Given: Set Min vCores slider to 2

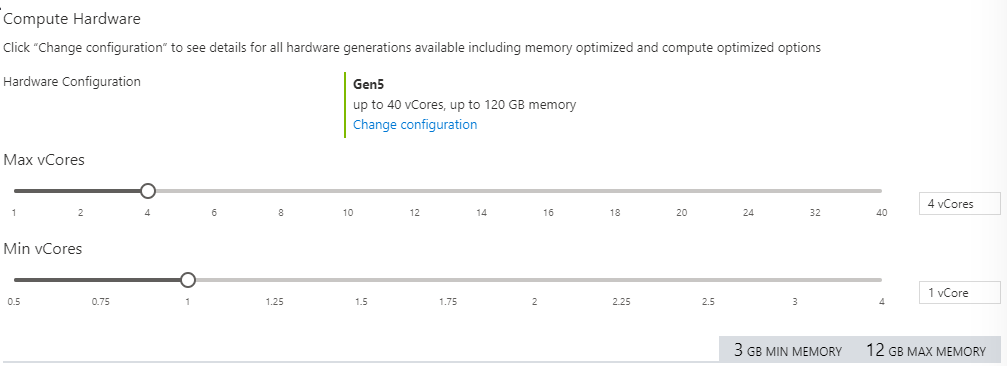Looking at the screenshot, I should click(534, 280).
